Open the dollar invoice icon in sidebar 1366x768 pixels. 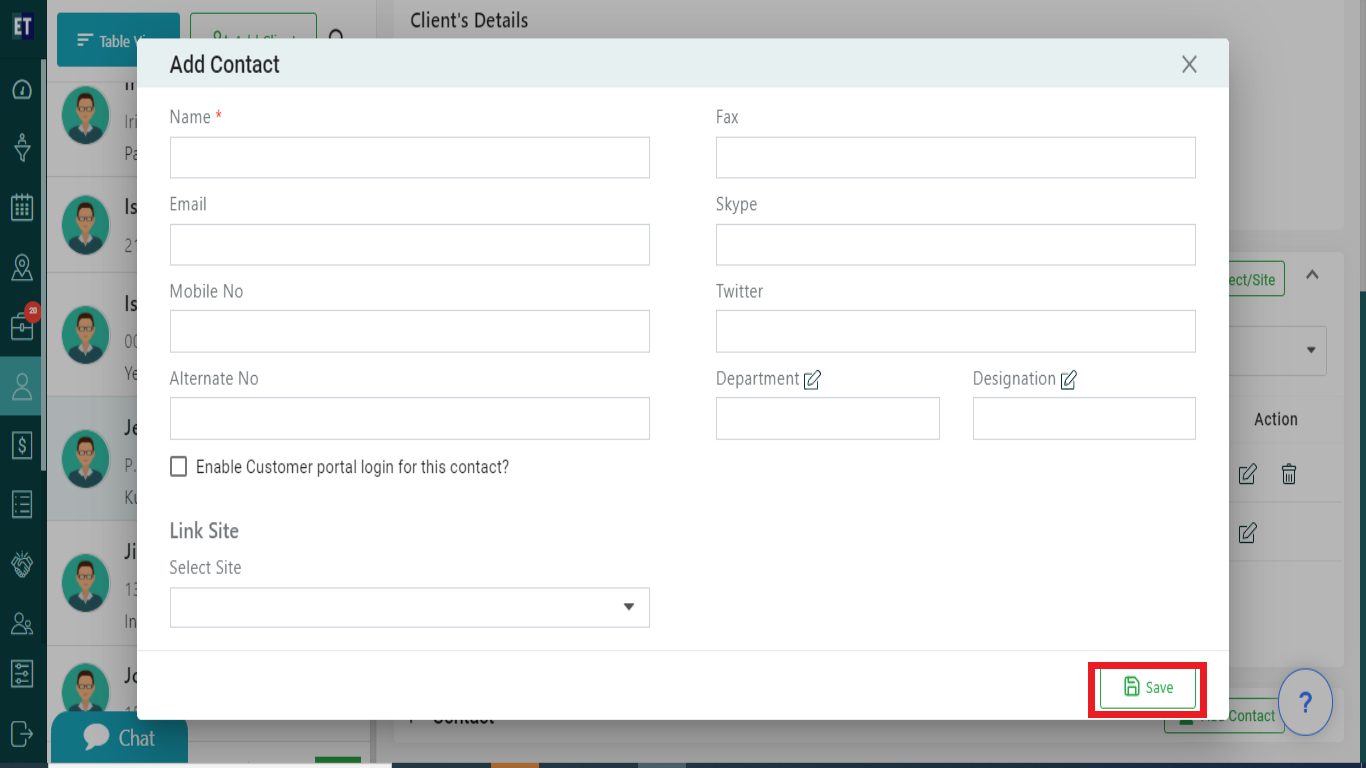point(22,445)
